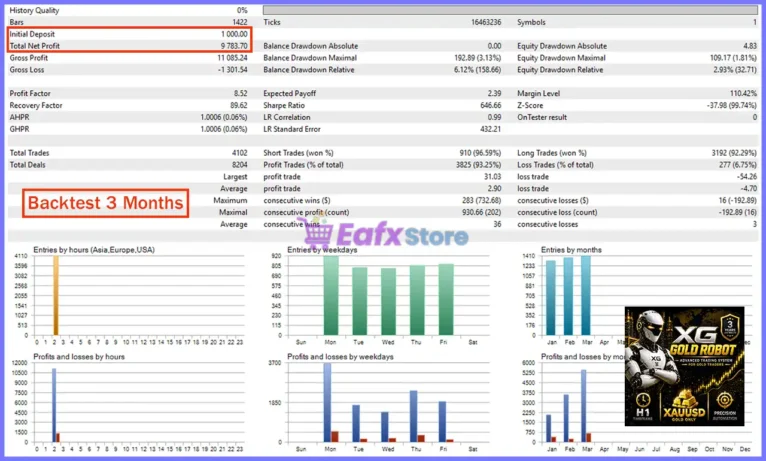Viewport: 766px width, 461px height.
Task: Click the Ticks value 16463236
Action: pos(486,22)
